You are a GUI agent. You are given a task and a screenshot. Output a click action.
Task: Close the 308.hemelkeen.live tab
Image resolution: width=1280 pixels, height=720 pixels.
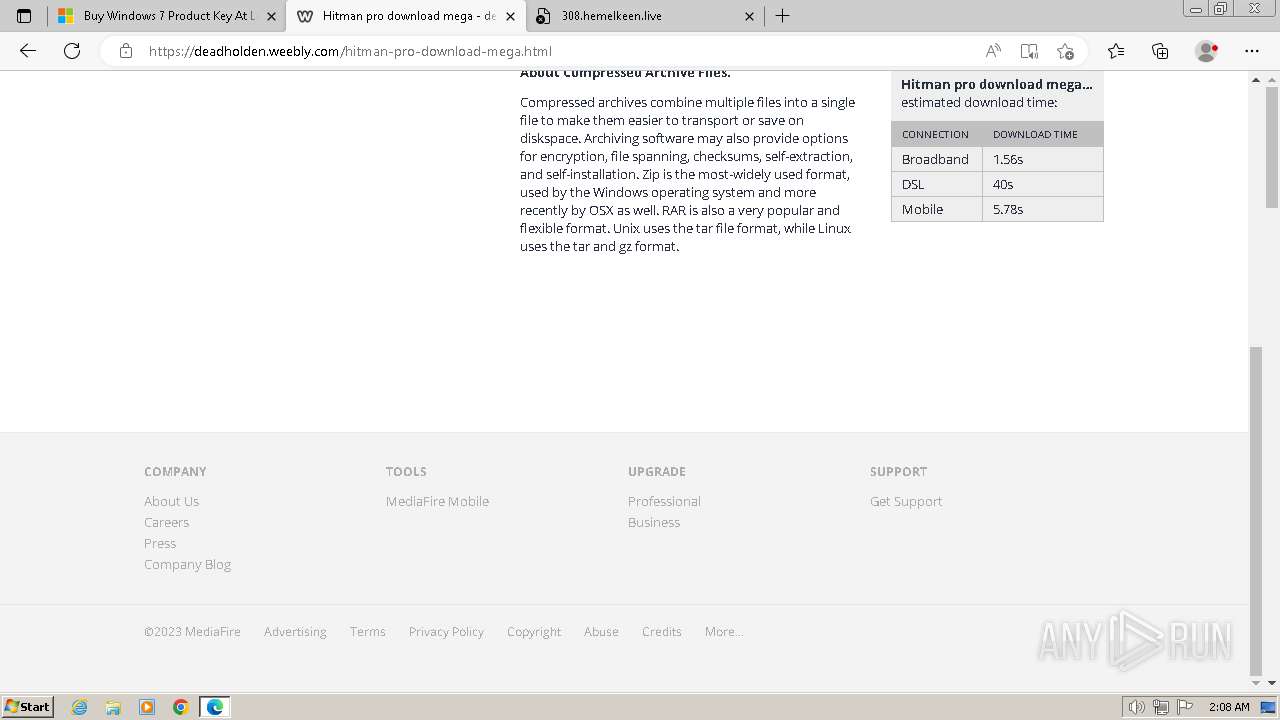(750, 16)
